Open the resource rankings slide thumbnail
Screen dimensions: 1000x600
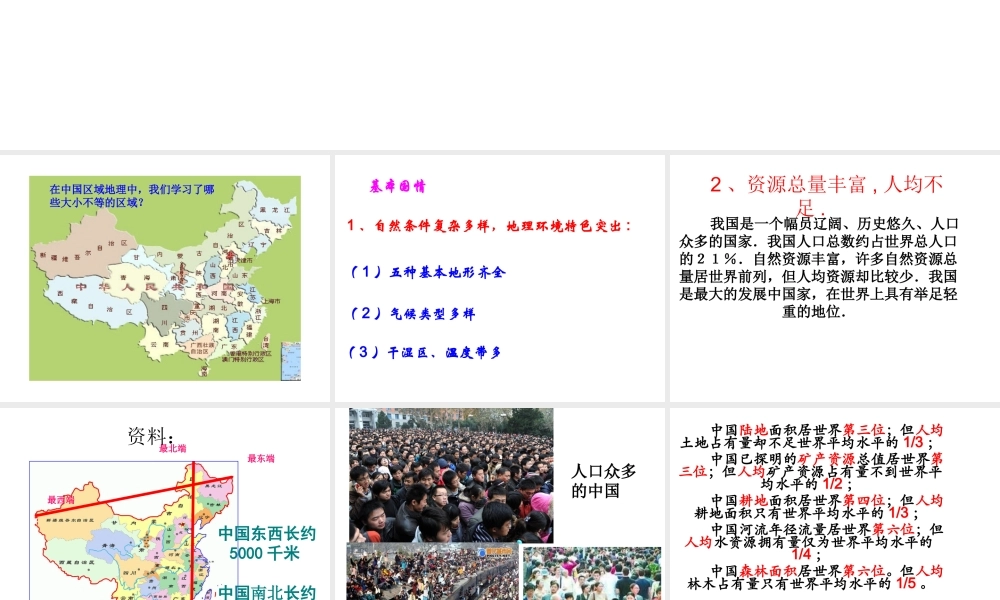[x=835, y=504]
